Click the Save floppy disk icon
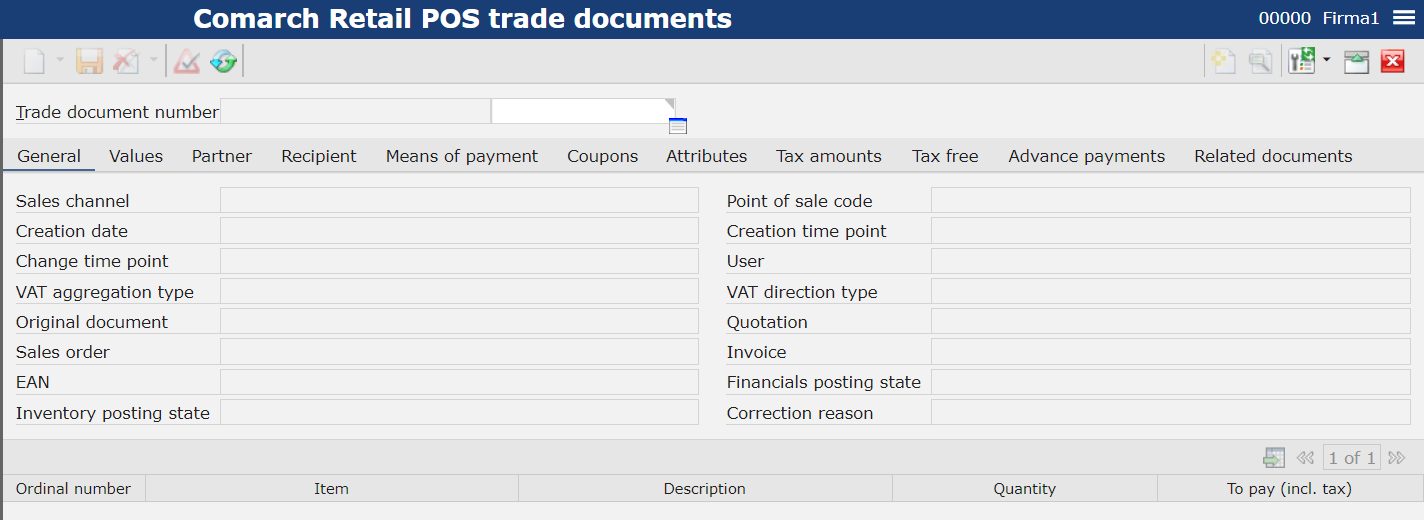 coord(90,62)
